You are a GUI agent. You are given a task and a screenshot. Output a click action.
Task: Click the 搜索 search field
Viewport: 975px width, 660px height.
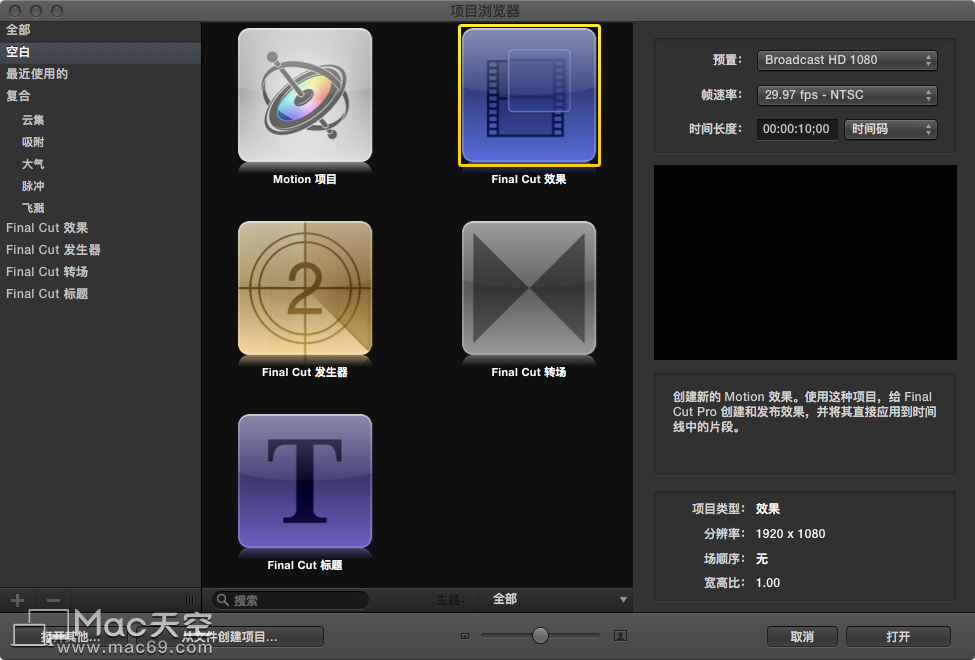pos(290,600)
